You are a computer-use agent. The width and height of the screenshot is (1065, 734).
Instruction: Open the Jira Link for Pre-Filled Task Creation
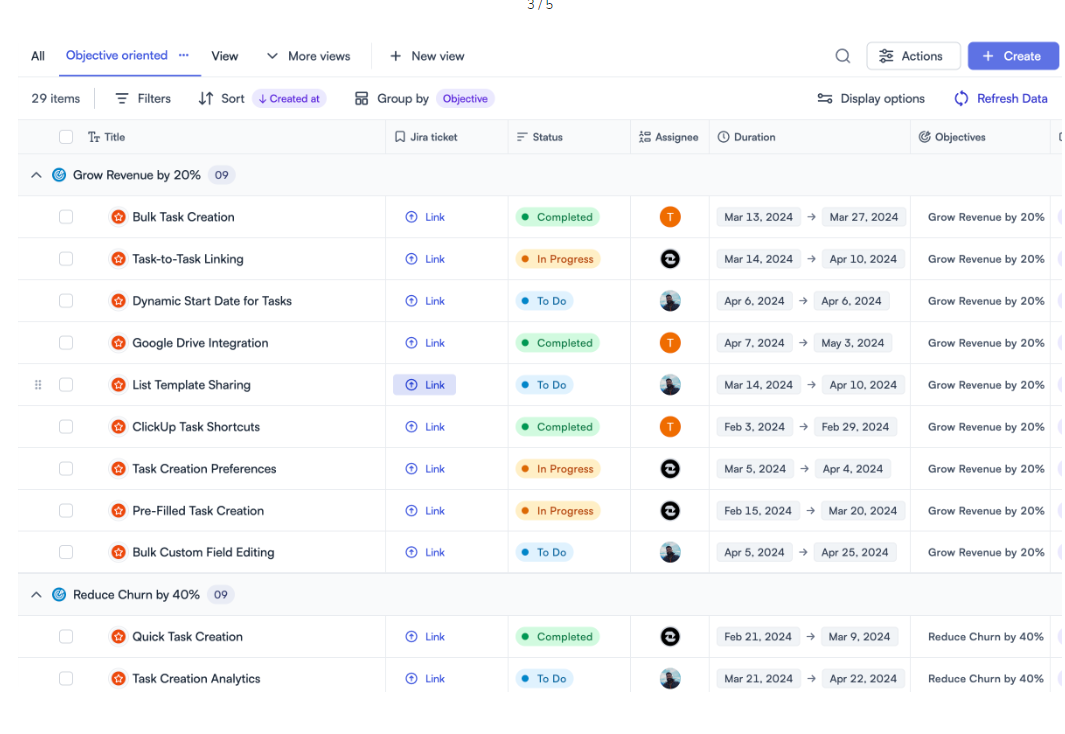[425, 511]
